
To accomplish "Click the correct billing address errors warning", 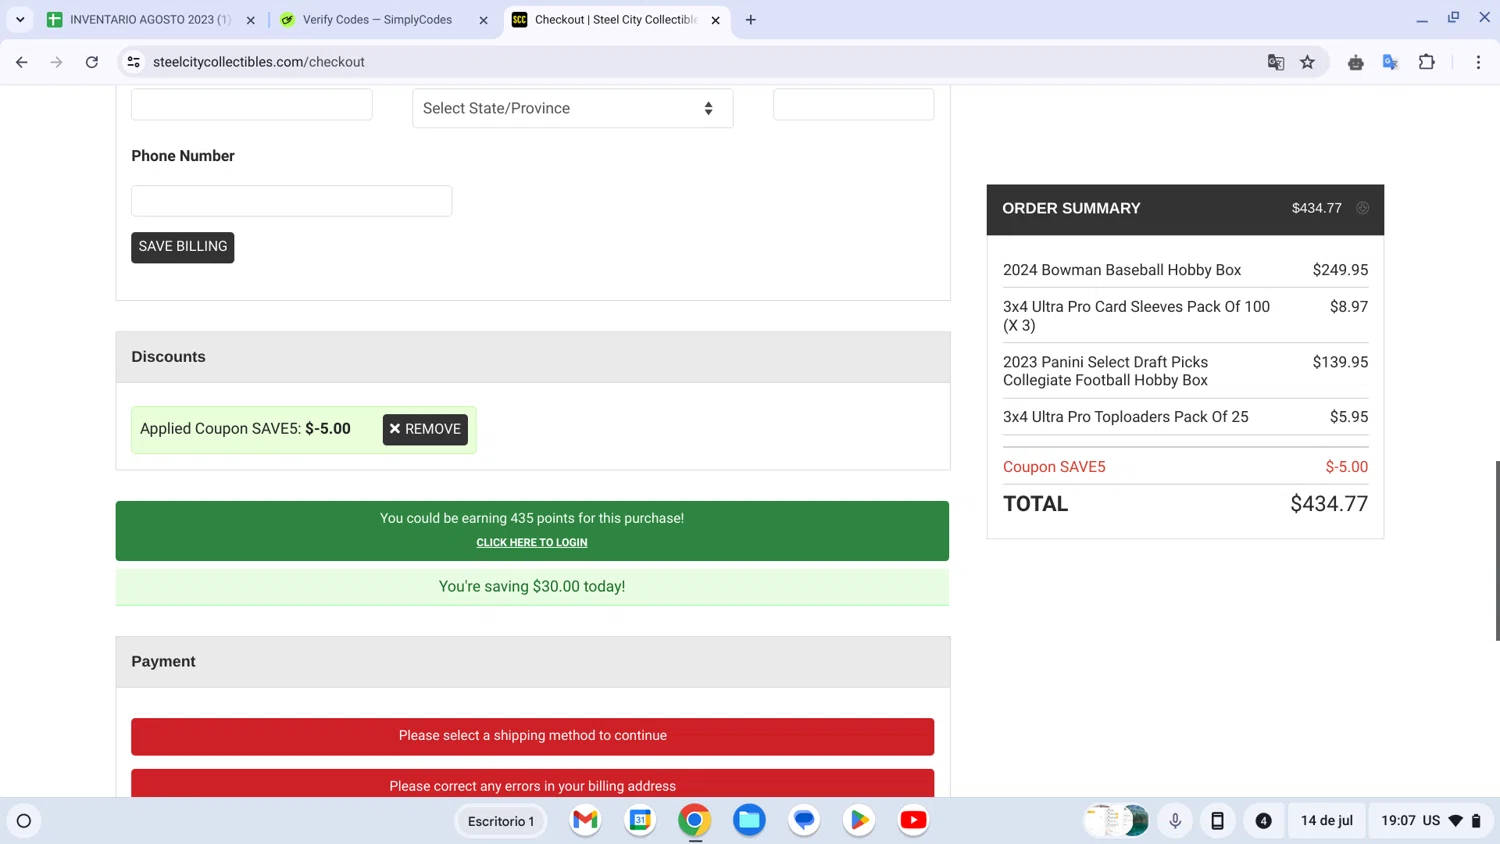I will [x=532, y=784].
